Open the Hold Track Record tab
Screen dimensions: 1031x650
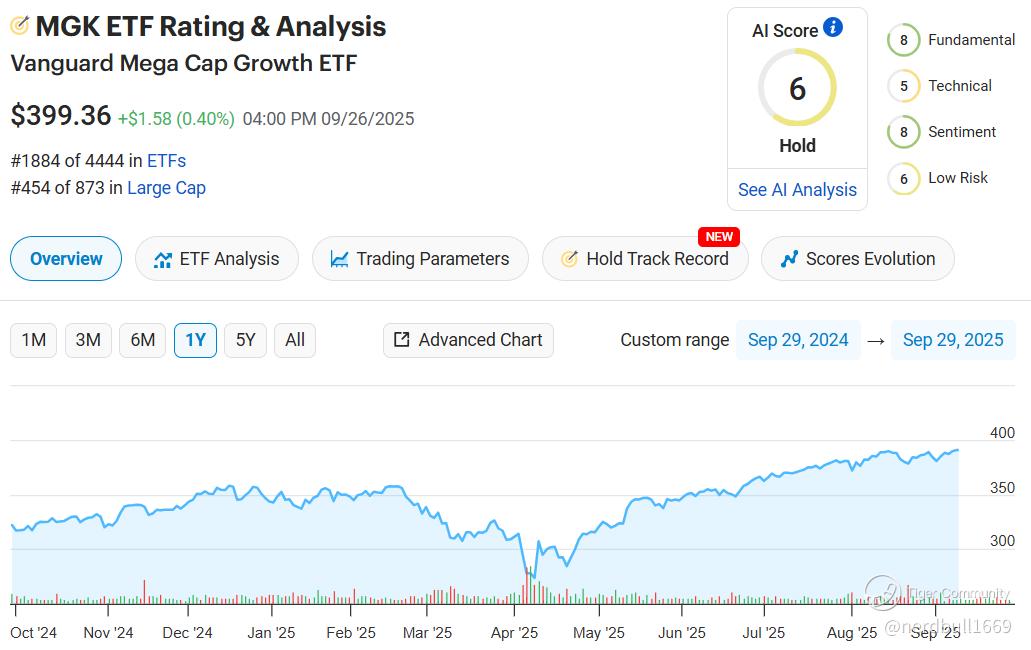[x=645, y=259]
